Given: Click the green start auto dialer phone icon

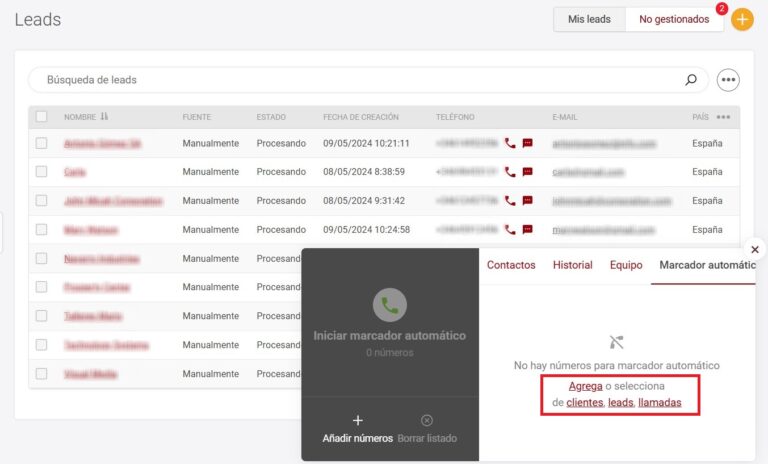Looking at the screenshot, I should point(389,304).
